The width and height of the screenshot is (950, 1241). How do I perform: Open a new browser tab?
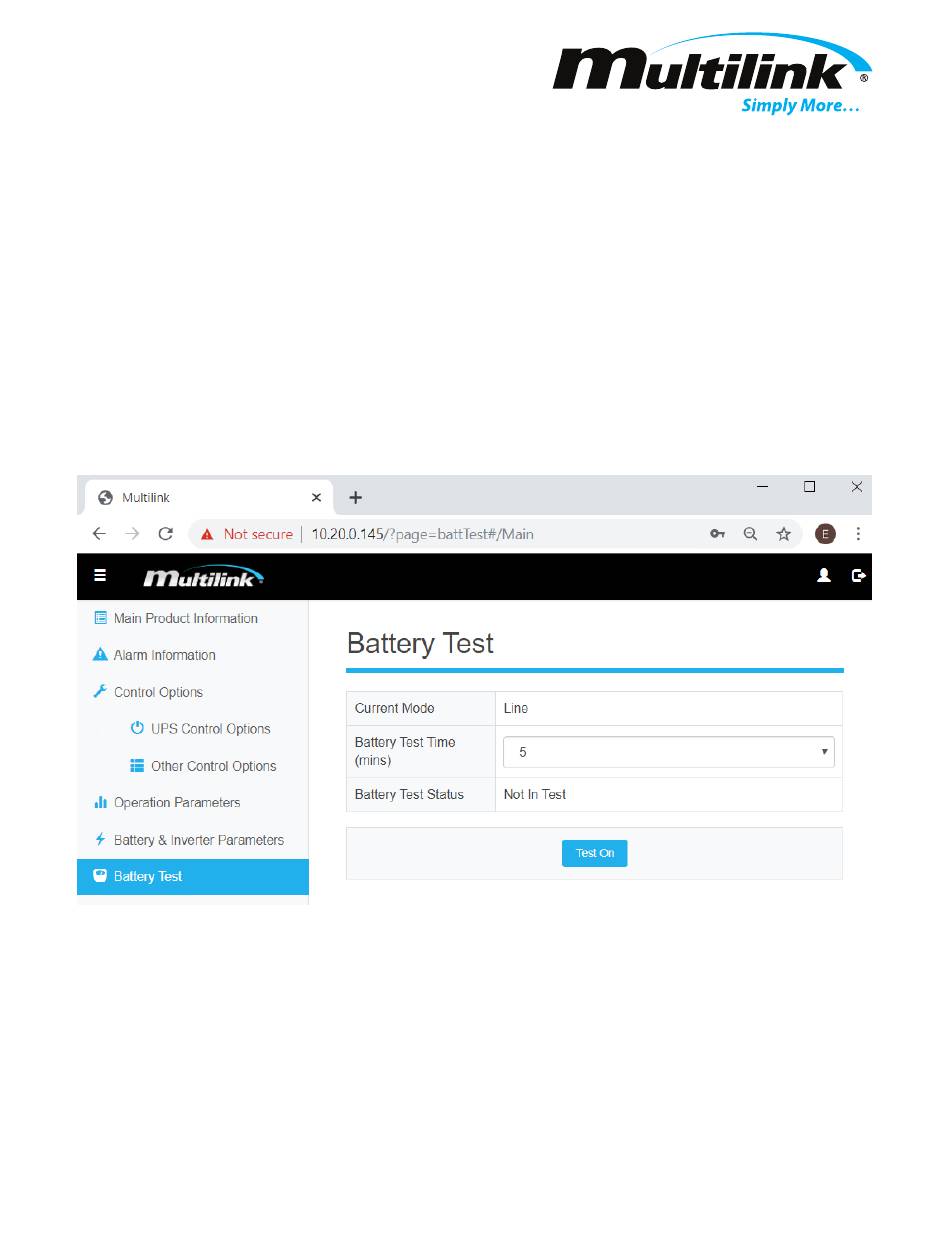(x=355, y=497)
